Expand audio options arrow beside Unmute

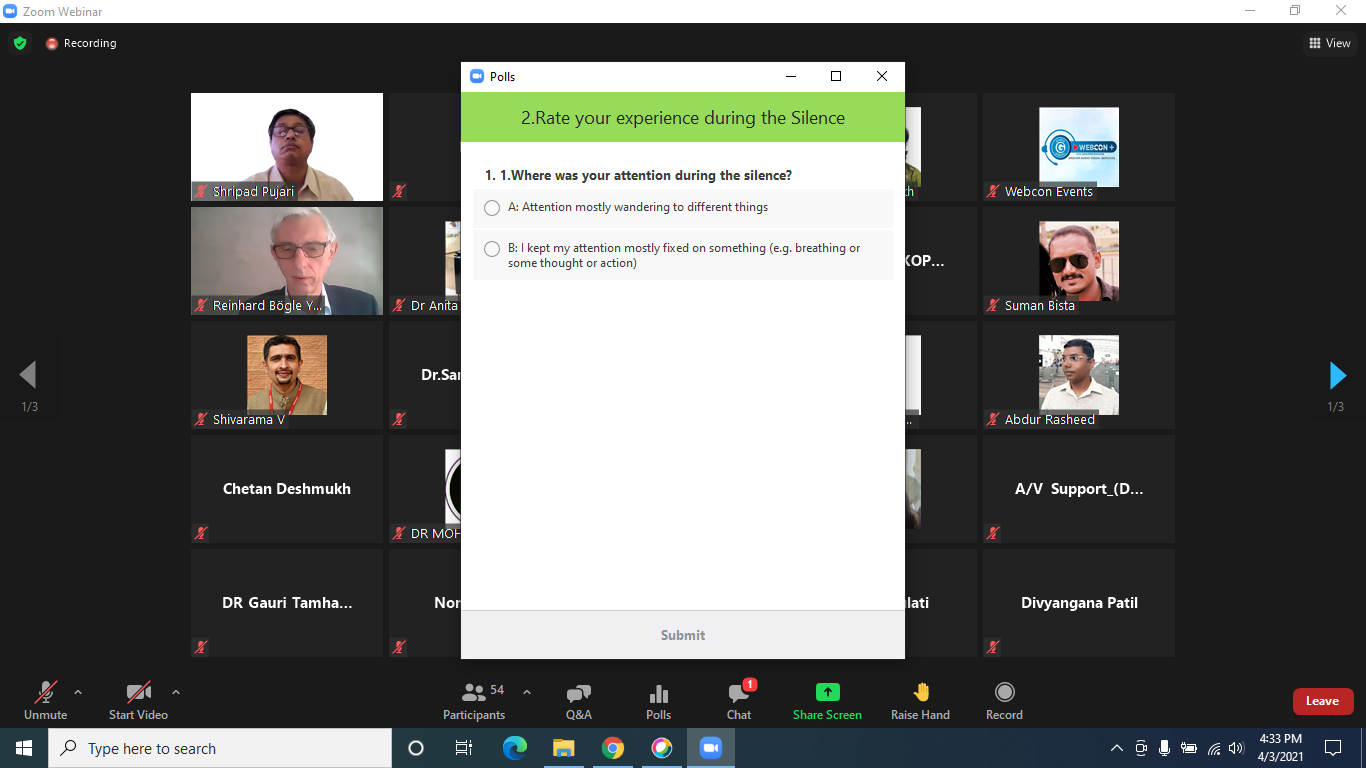coord(78,692)
